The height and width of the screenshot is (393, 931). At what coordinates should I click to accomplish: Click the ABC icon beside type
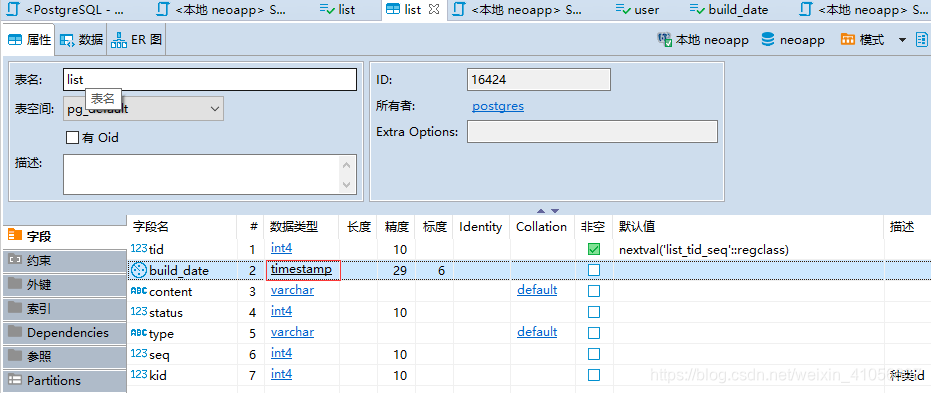[138, 332]
